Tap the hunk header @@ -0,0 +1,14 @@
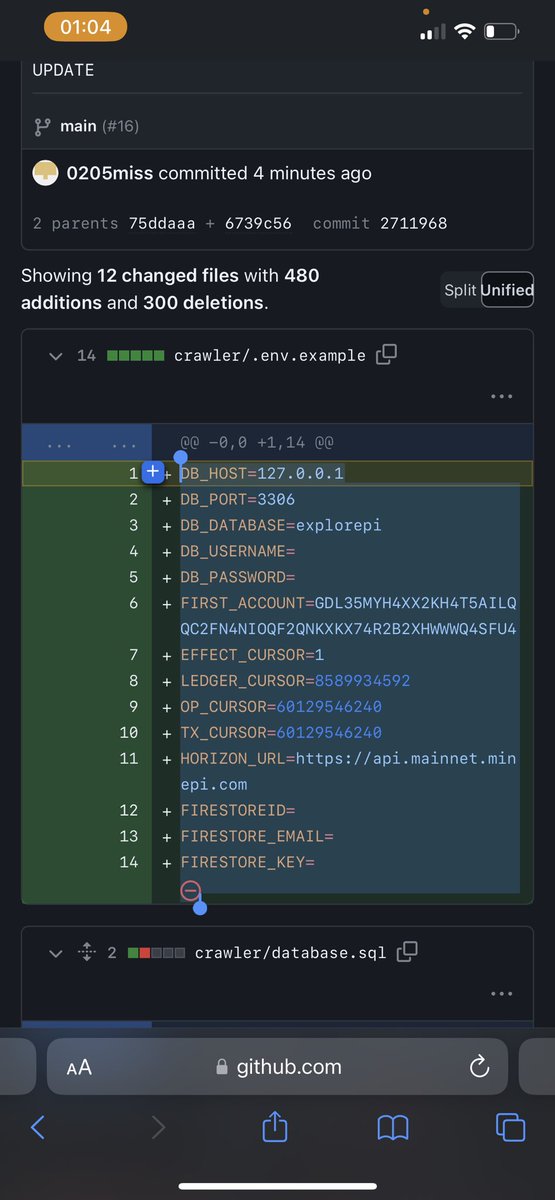Screen dimensions: 555x1200 (x=256, y=441)
